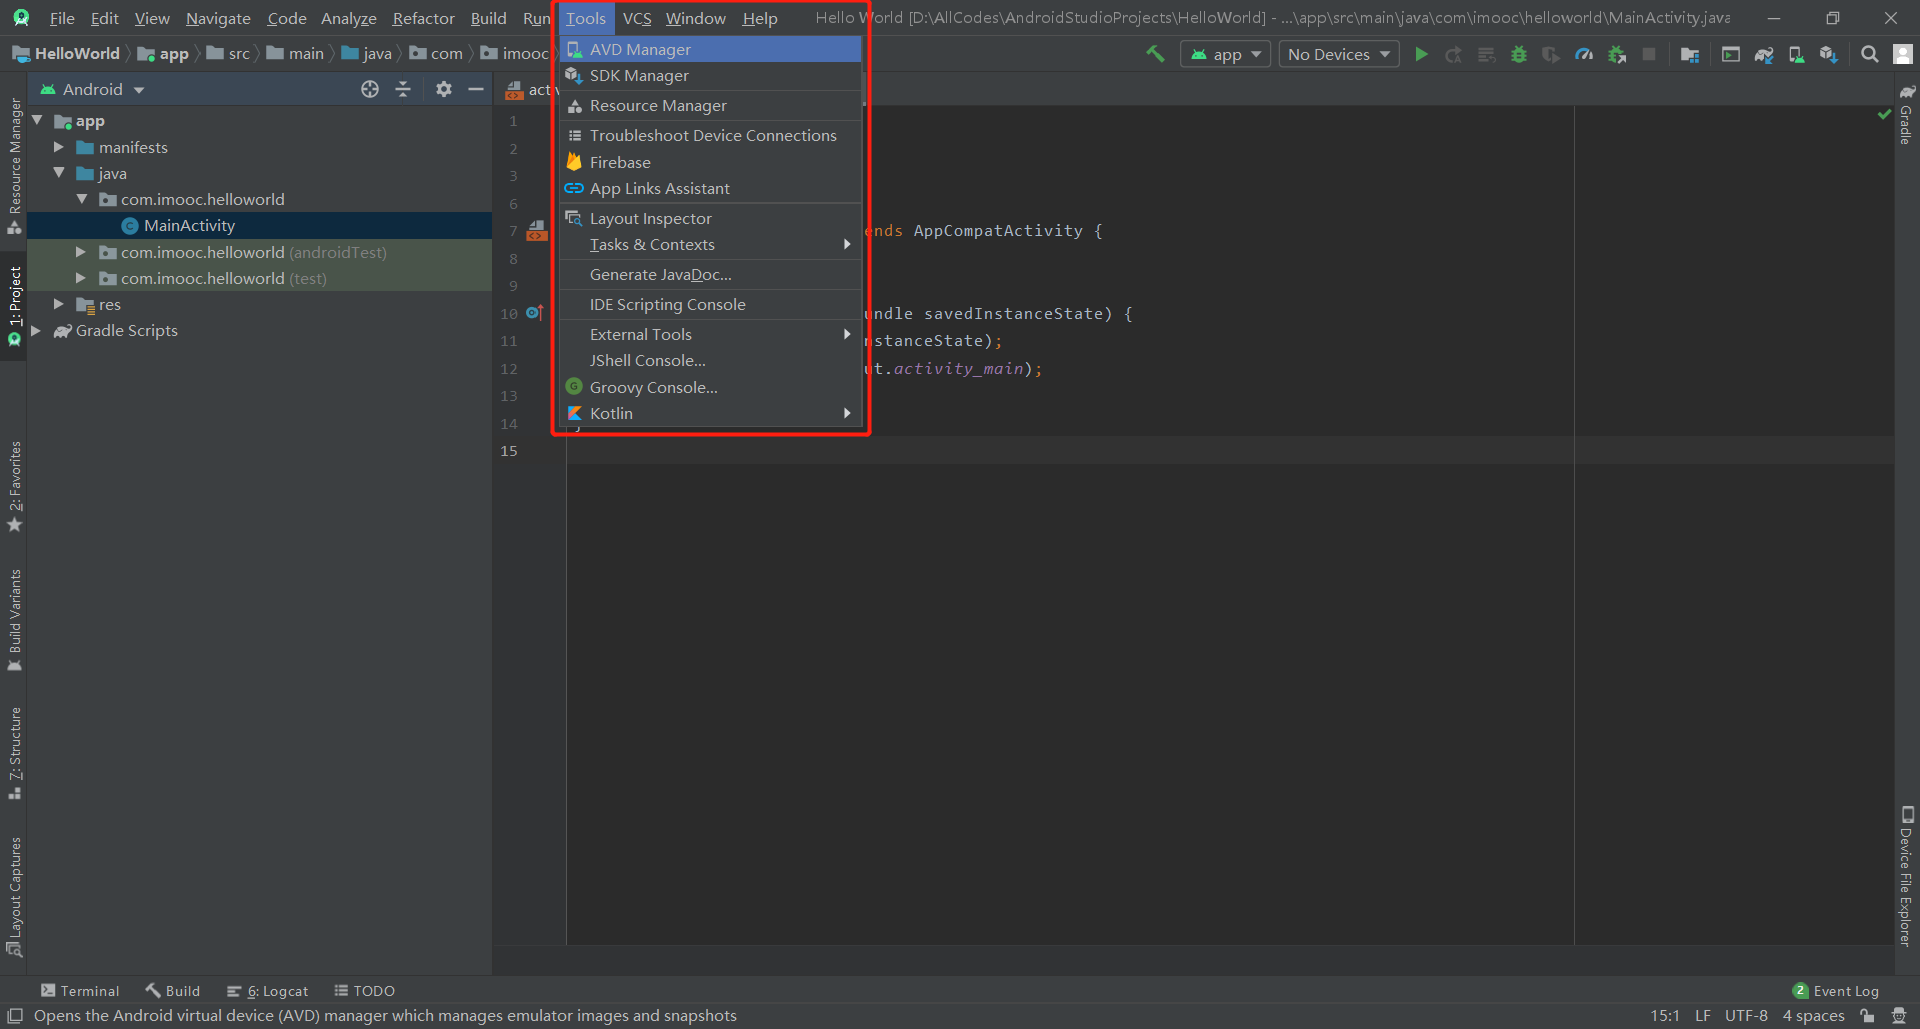
Task: Open the Kotlin submenu
Action: pos(710,413)
